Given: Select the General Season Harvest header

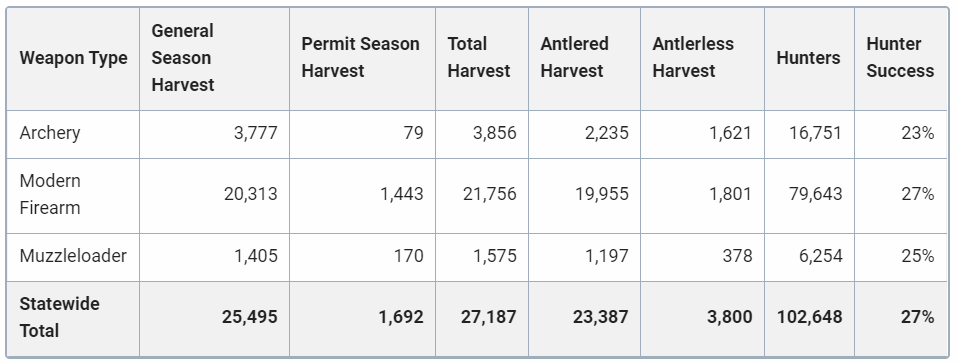Looking at the screenshot, I should click(x=183, y=58).
